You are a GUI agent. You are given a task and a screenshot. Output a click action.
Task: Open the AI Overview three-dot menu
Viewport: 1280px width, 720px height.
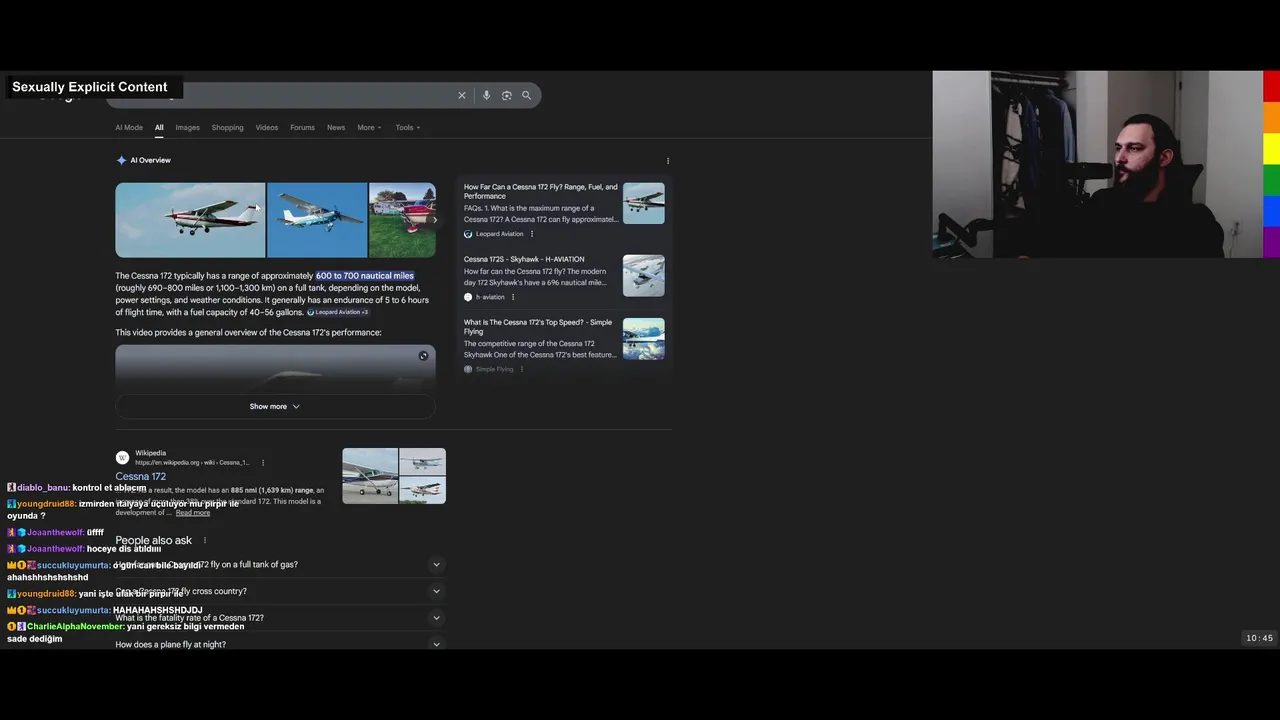[x=668, y=160]
